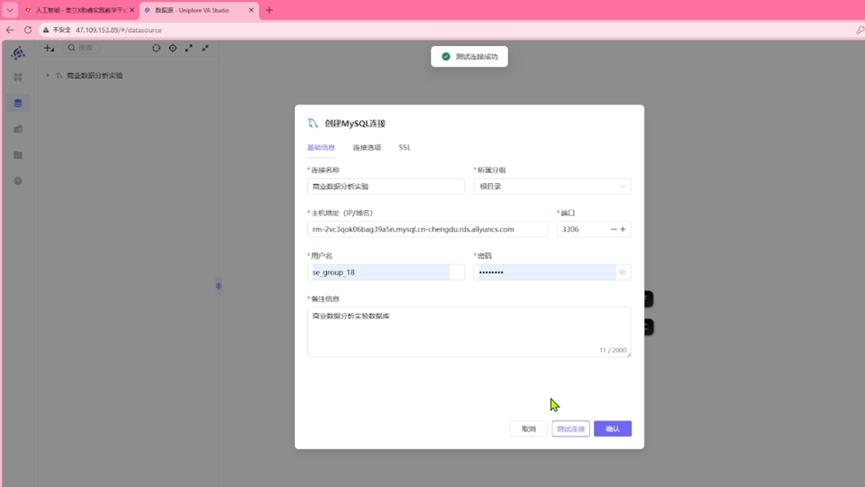865x487 pixels.
Task: Expand the 商业数据分析实验 tree node
Action: pyautogui.click(x=47, y=76)
